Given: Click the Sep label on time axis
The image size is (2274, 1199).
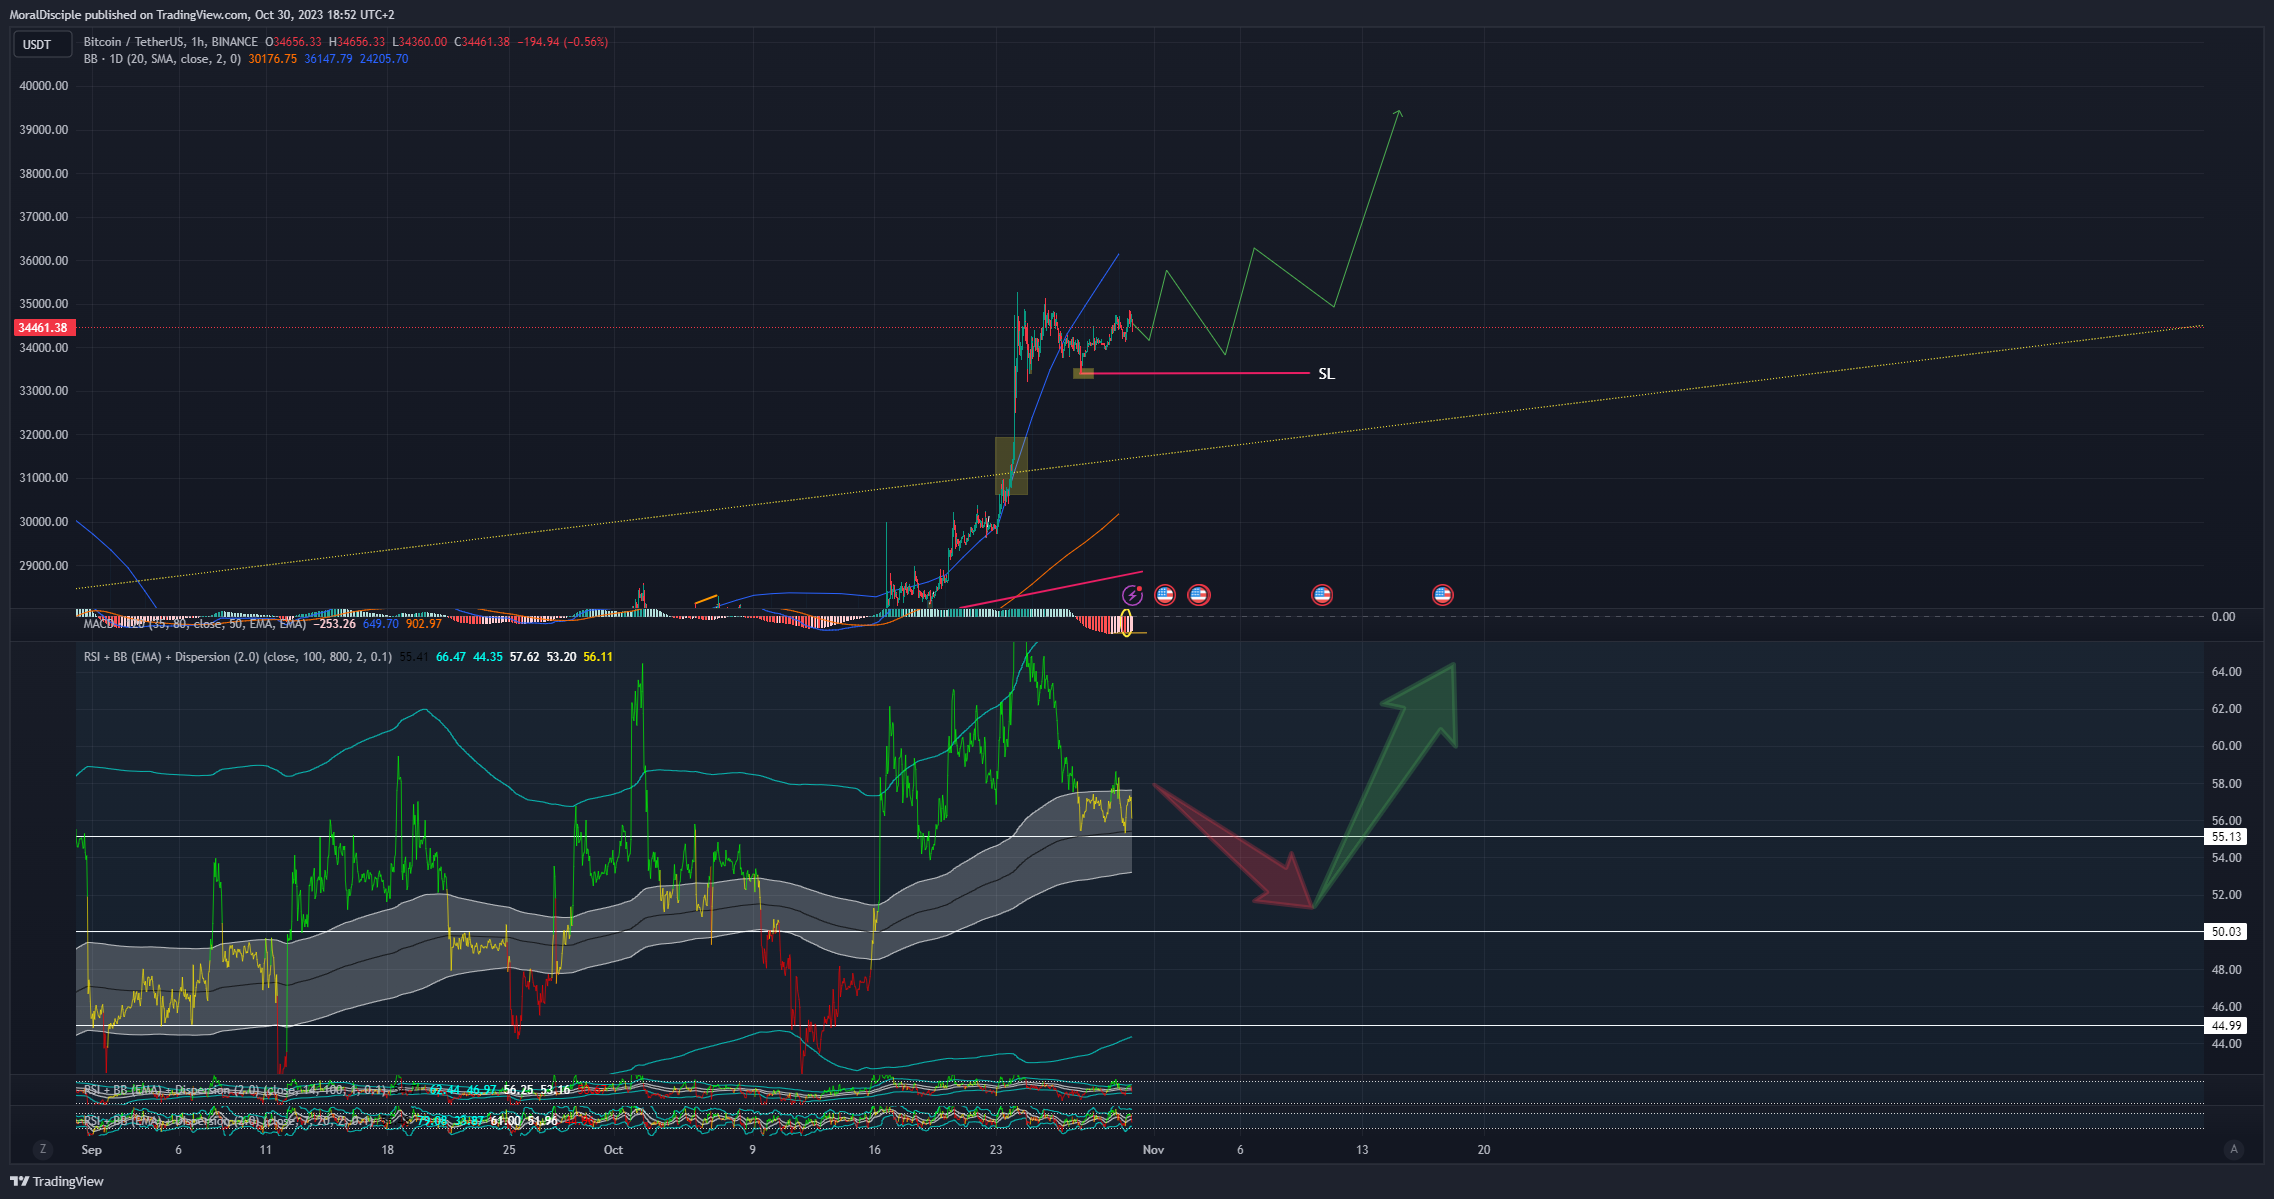Looking at the screenshot, I should pyautogui.click(x=91, y=1150).
